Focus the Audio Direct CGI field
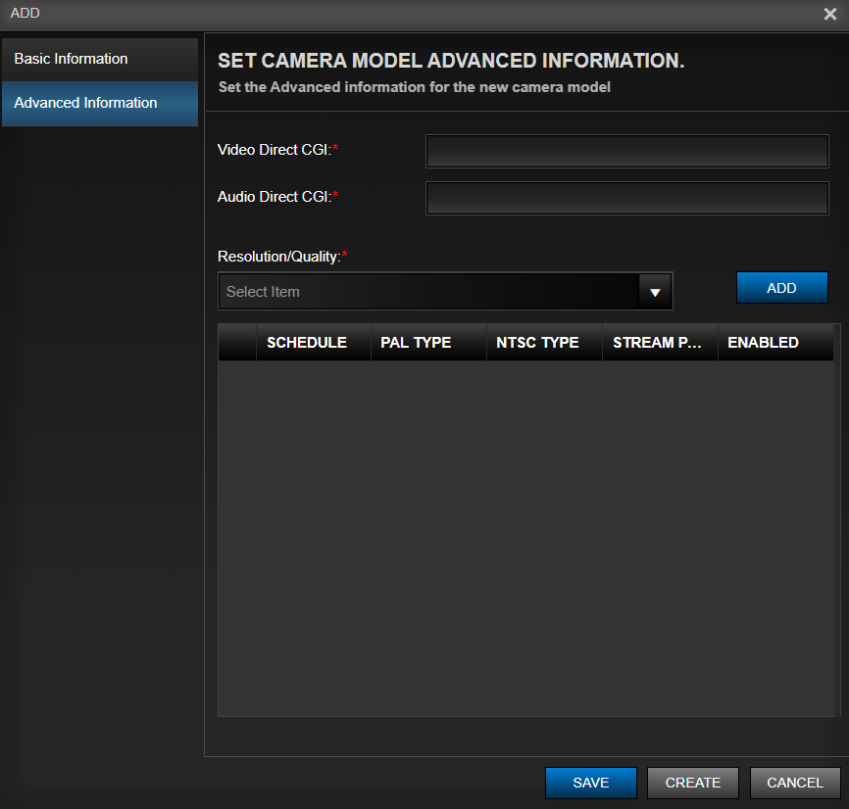849x809 pixels. click(x=627, y=198)
